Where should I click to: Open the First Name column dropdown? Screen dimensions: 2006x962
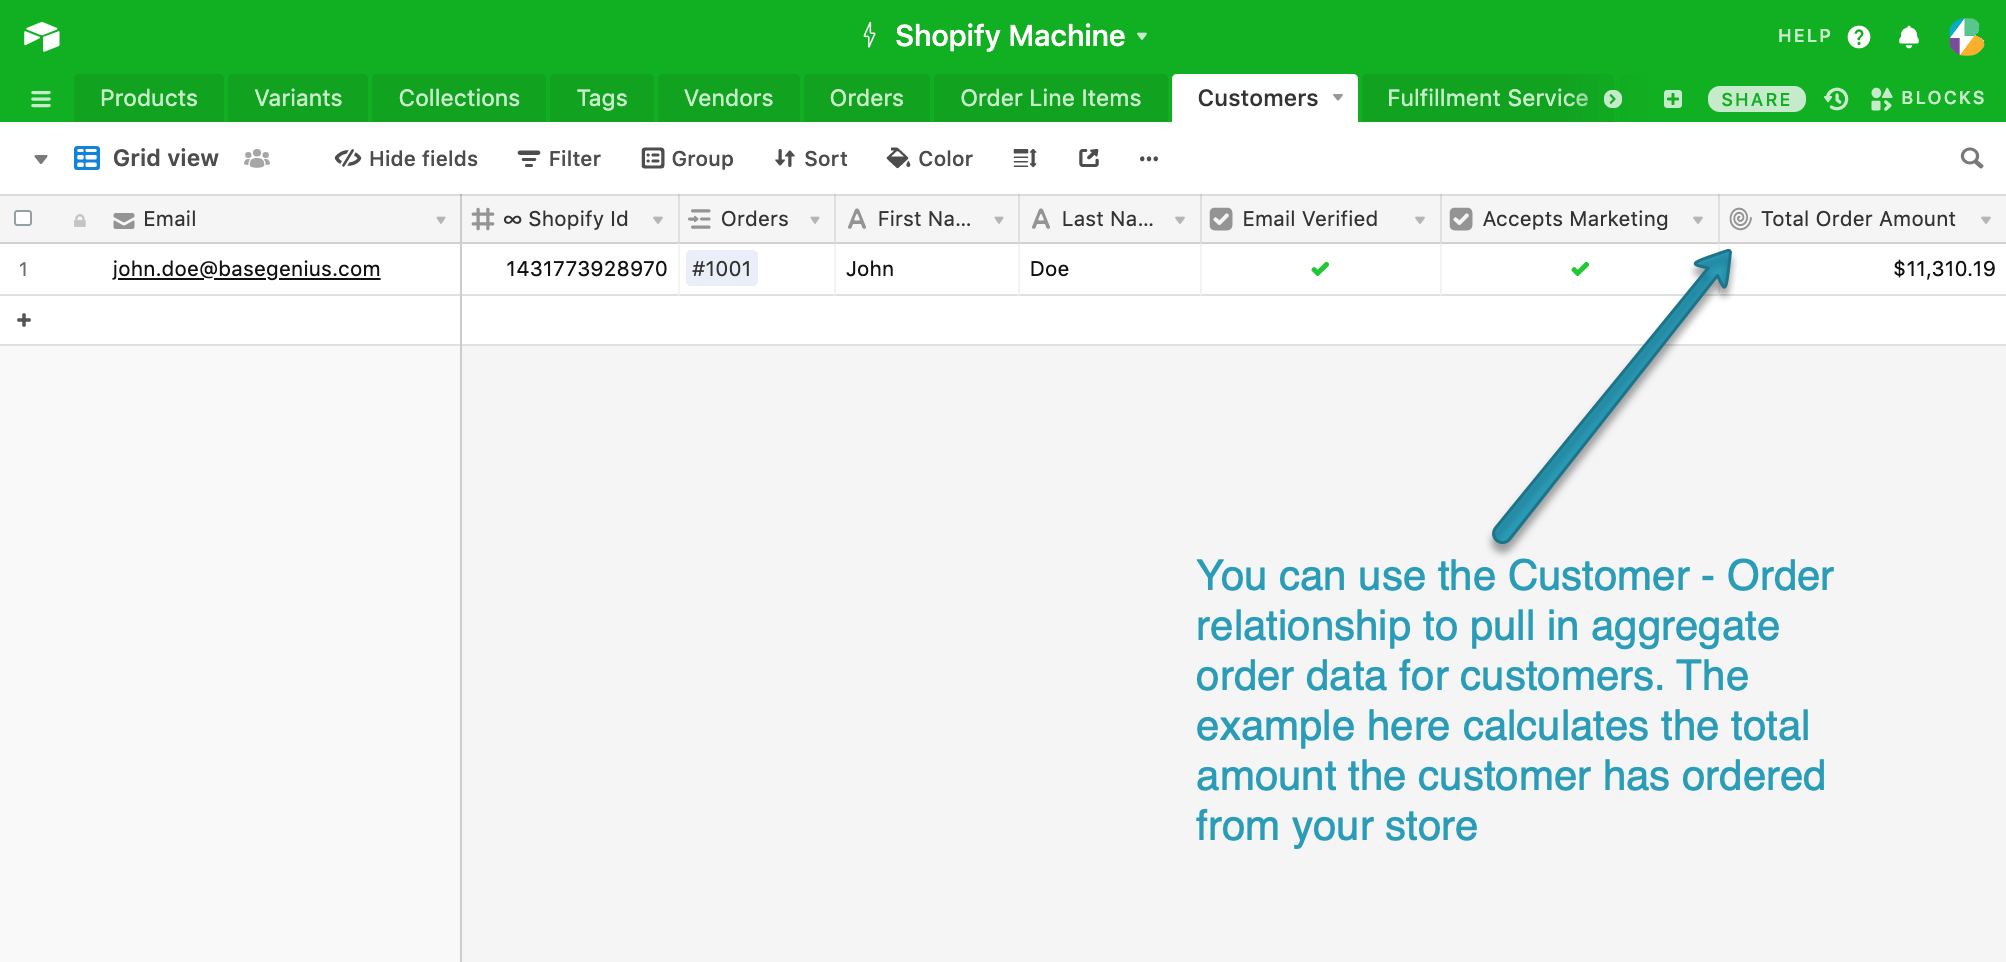(999, 220)
